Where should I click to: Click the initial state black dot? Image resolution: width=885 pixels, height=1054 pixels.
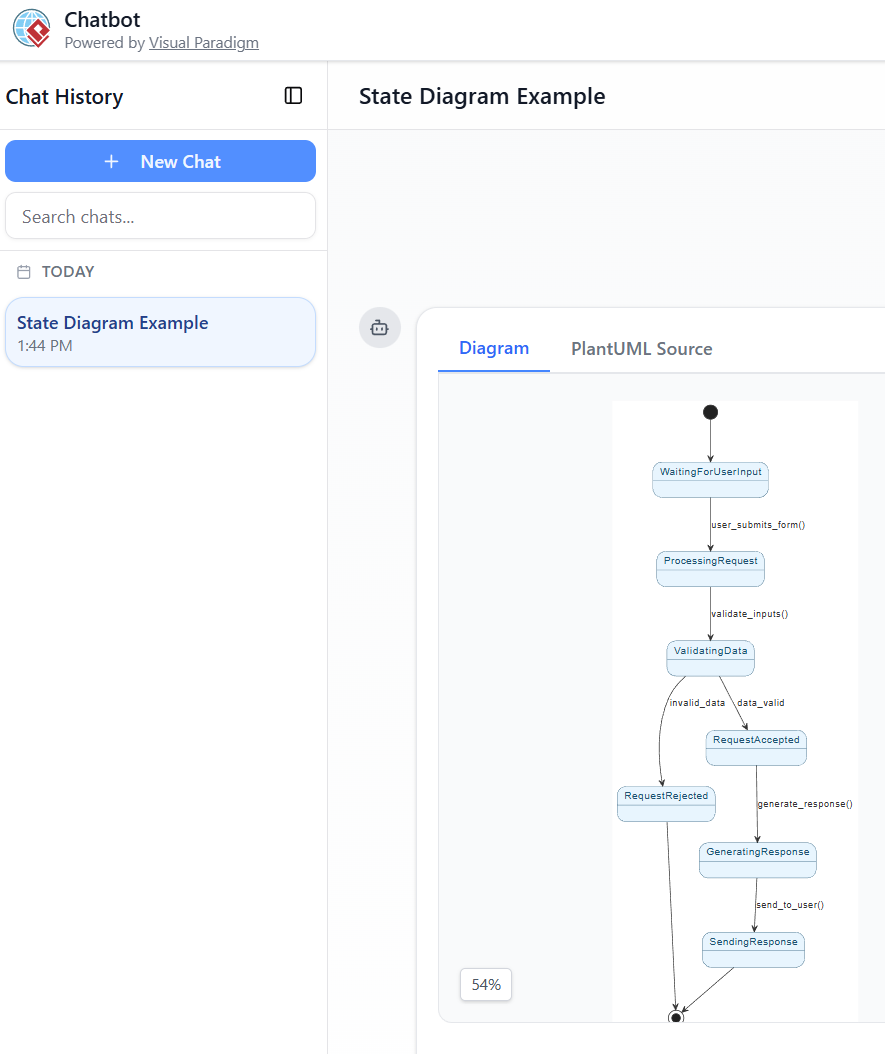[710, 412]
